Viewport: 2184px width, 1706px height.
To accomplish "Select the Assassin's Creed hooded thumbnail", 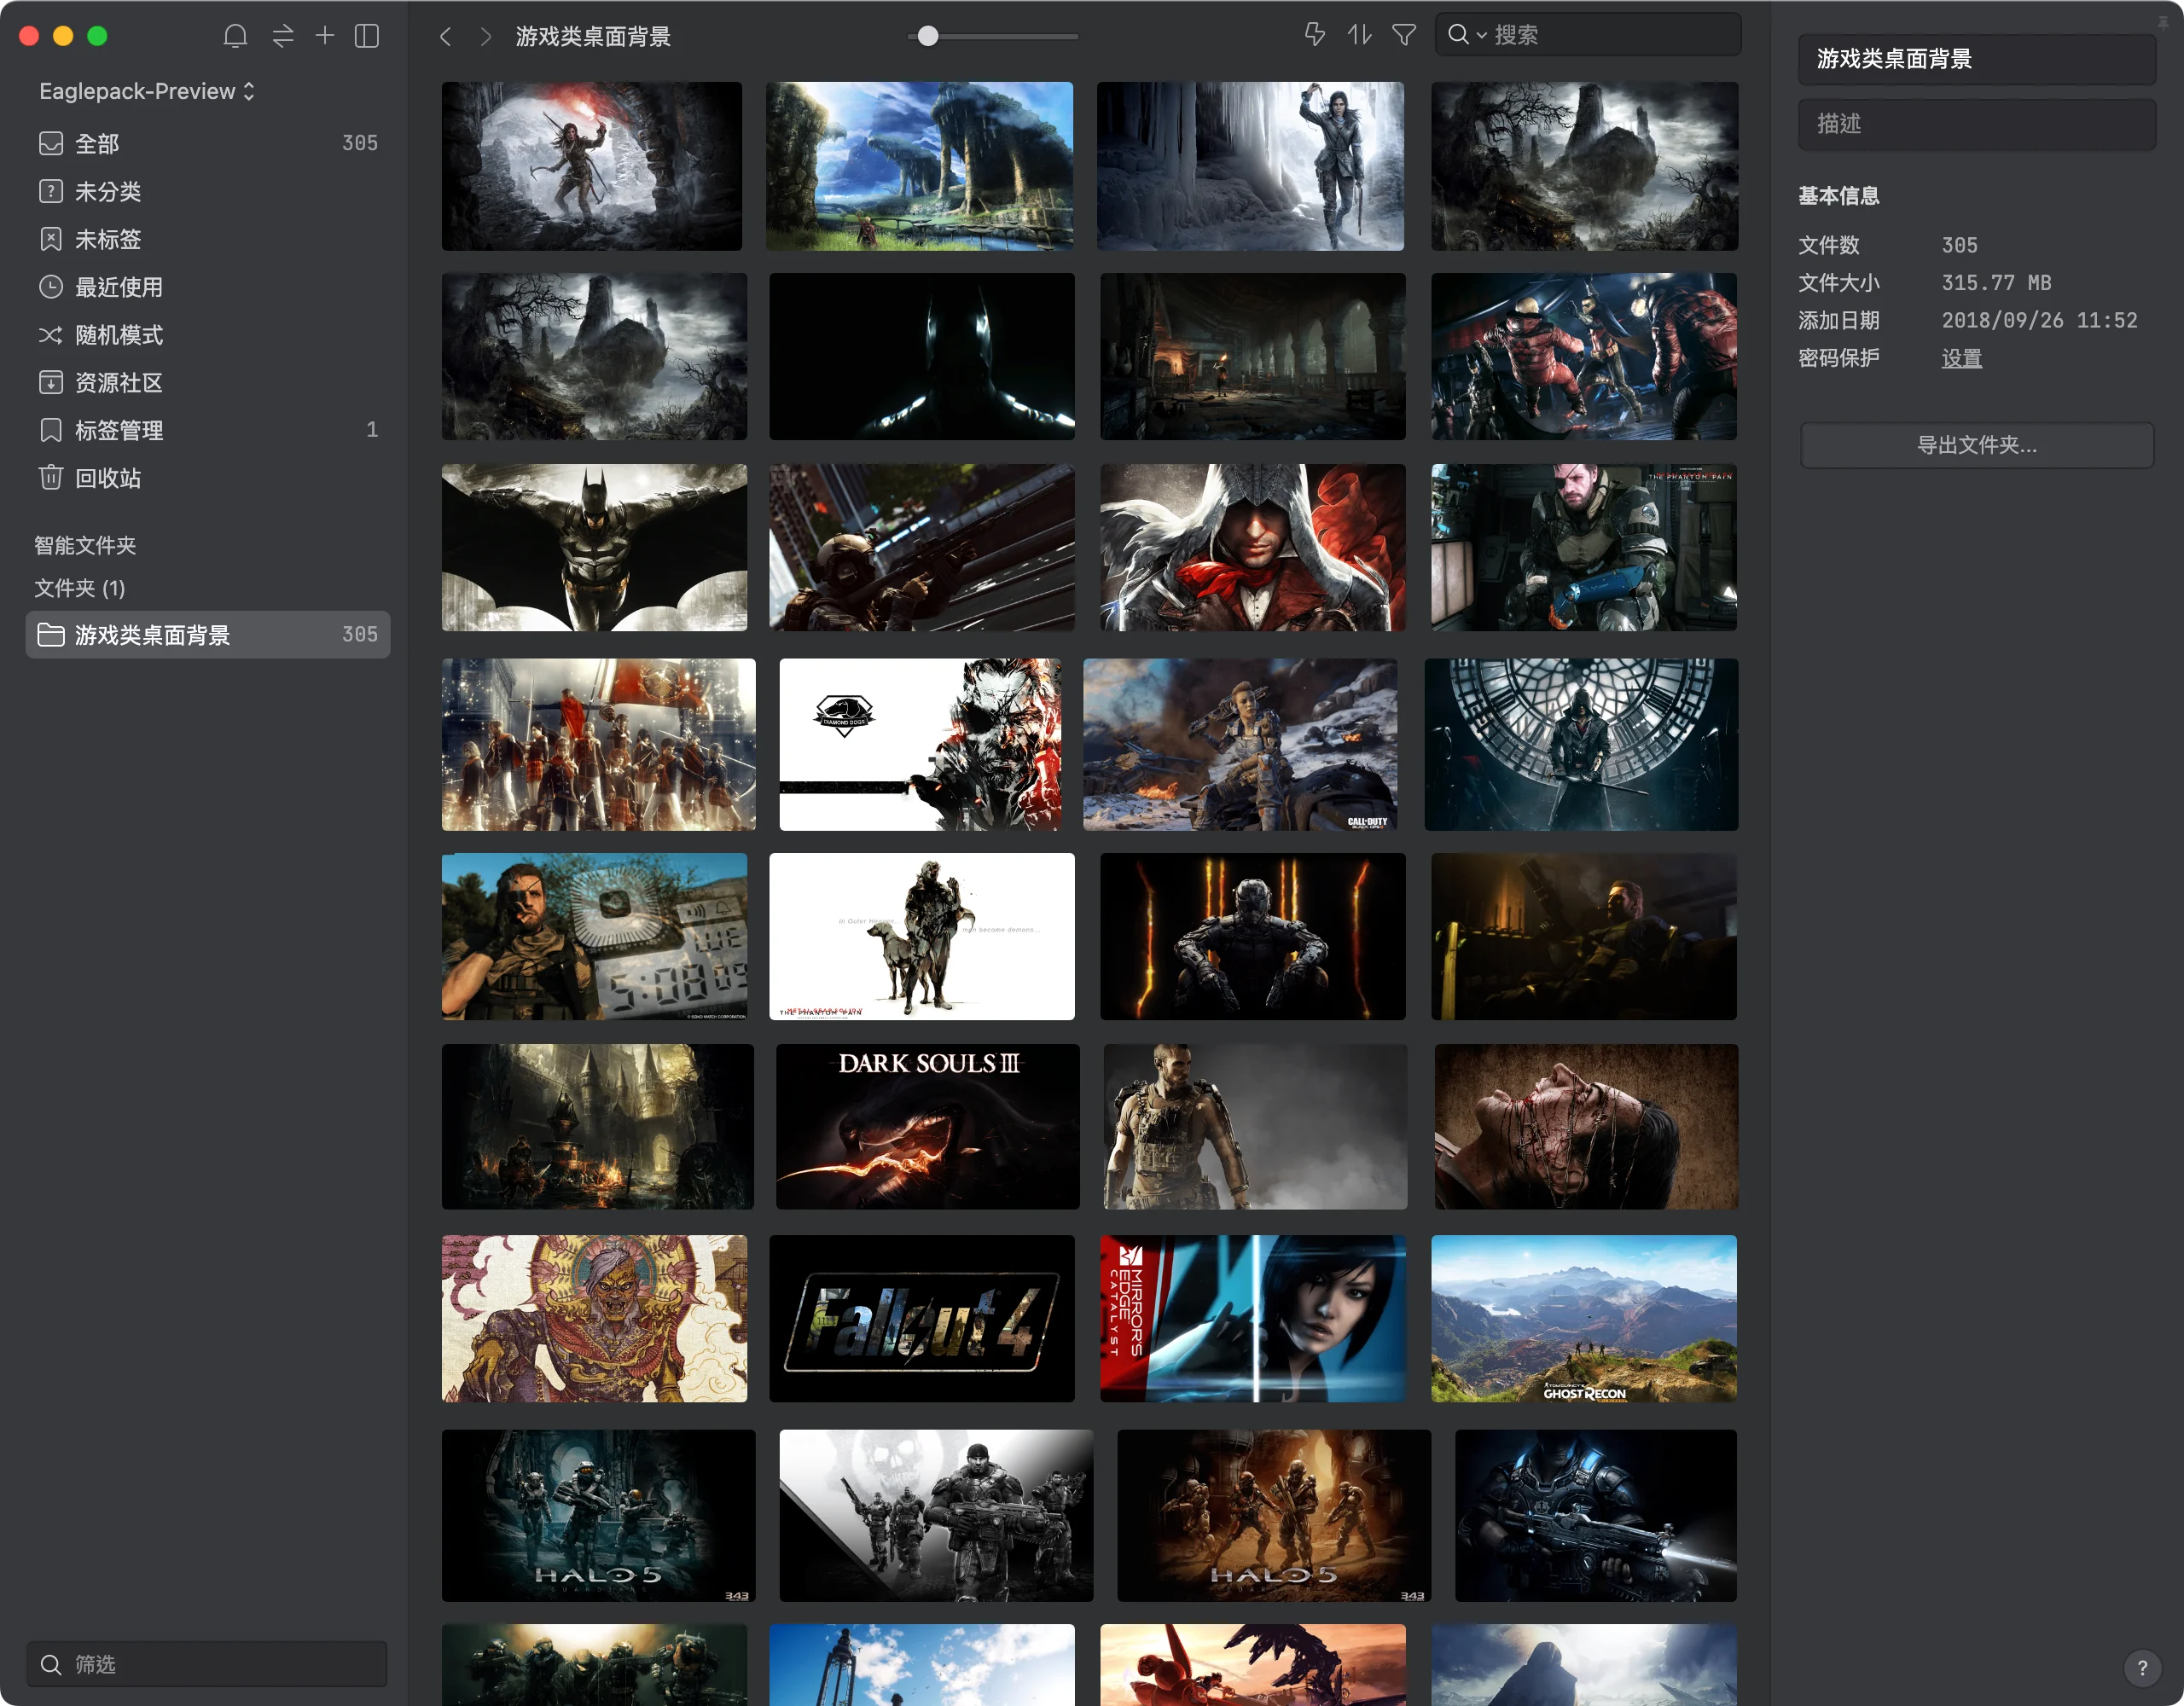I will (1253, 547).
